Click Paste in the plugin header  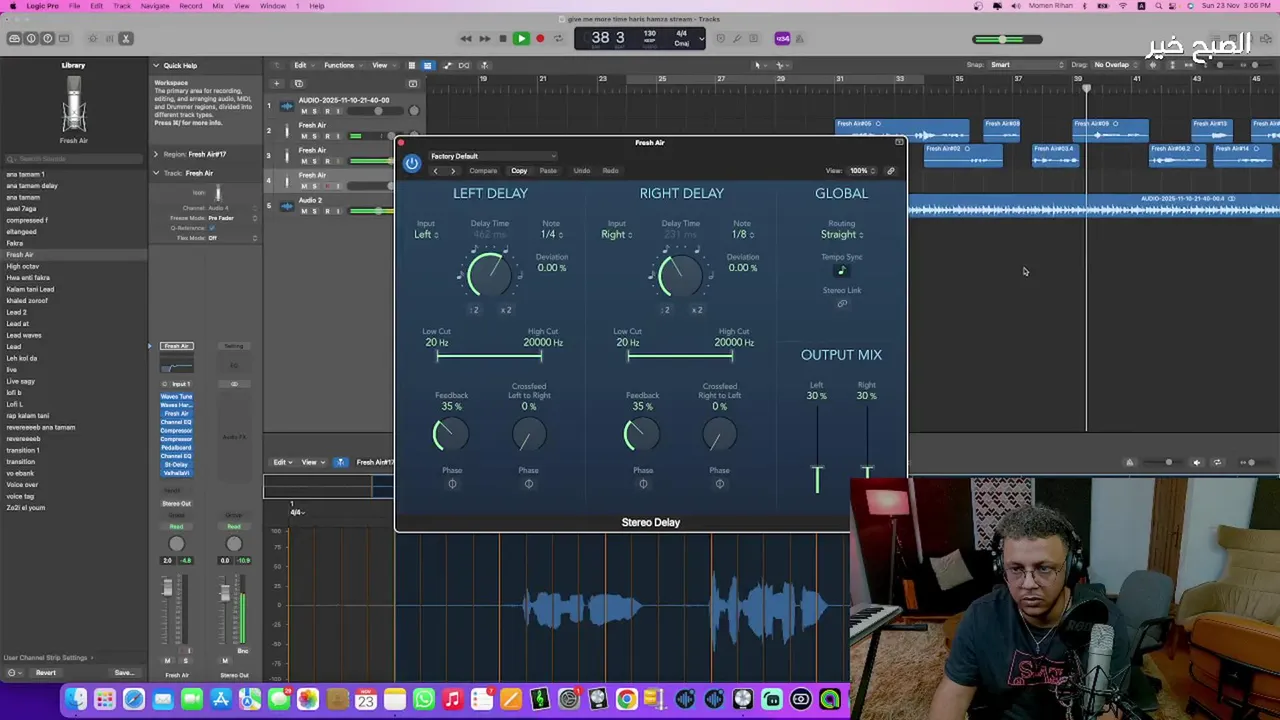point(548,171)
